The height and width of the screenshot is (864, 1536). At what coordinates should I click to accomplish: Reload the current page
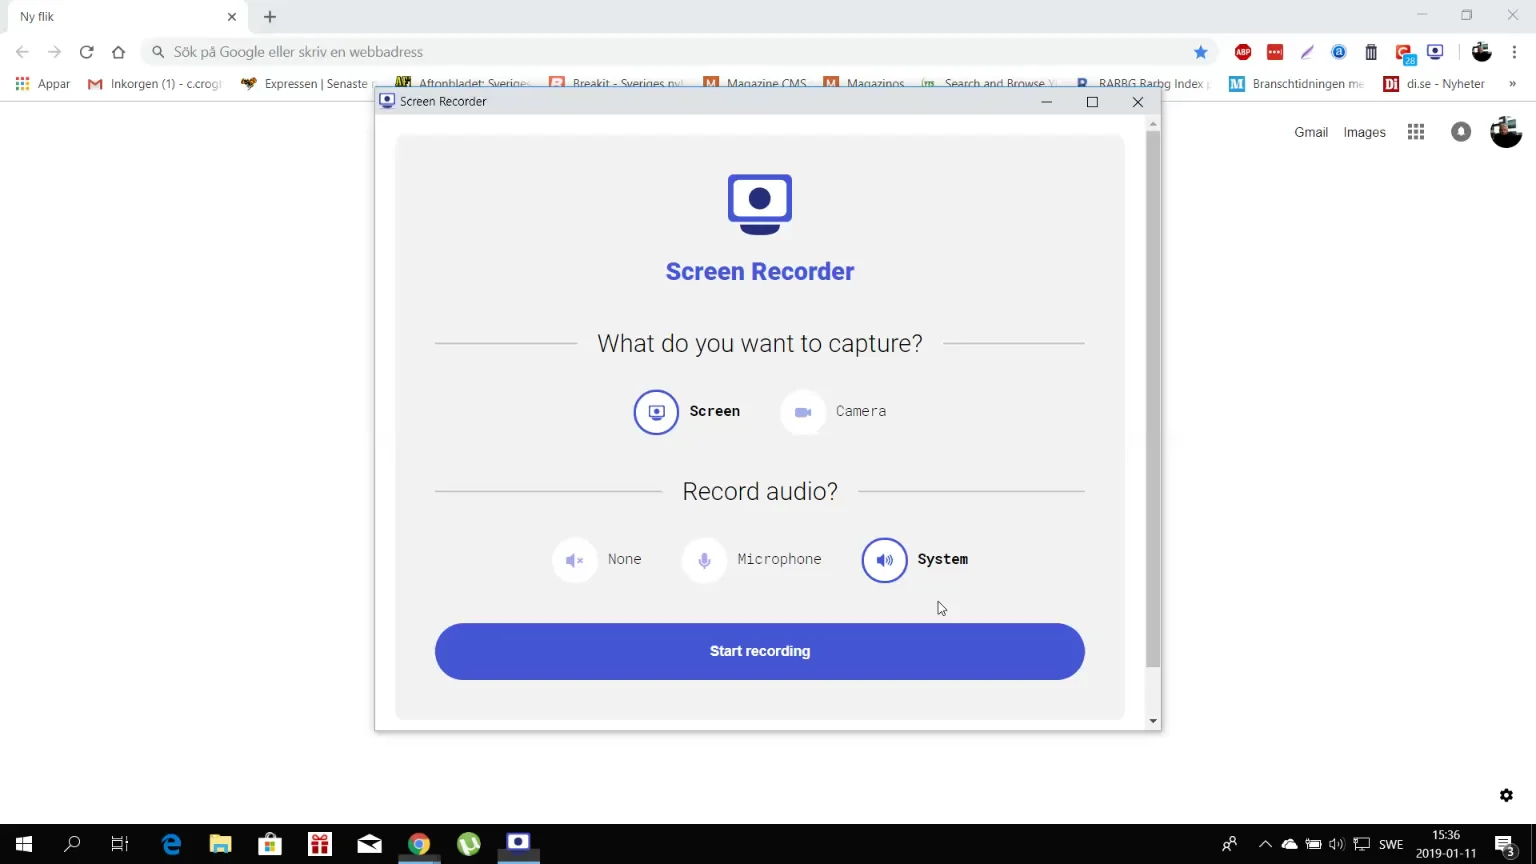pyautogui.click(x=87, y=52)
